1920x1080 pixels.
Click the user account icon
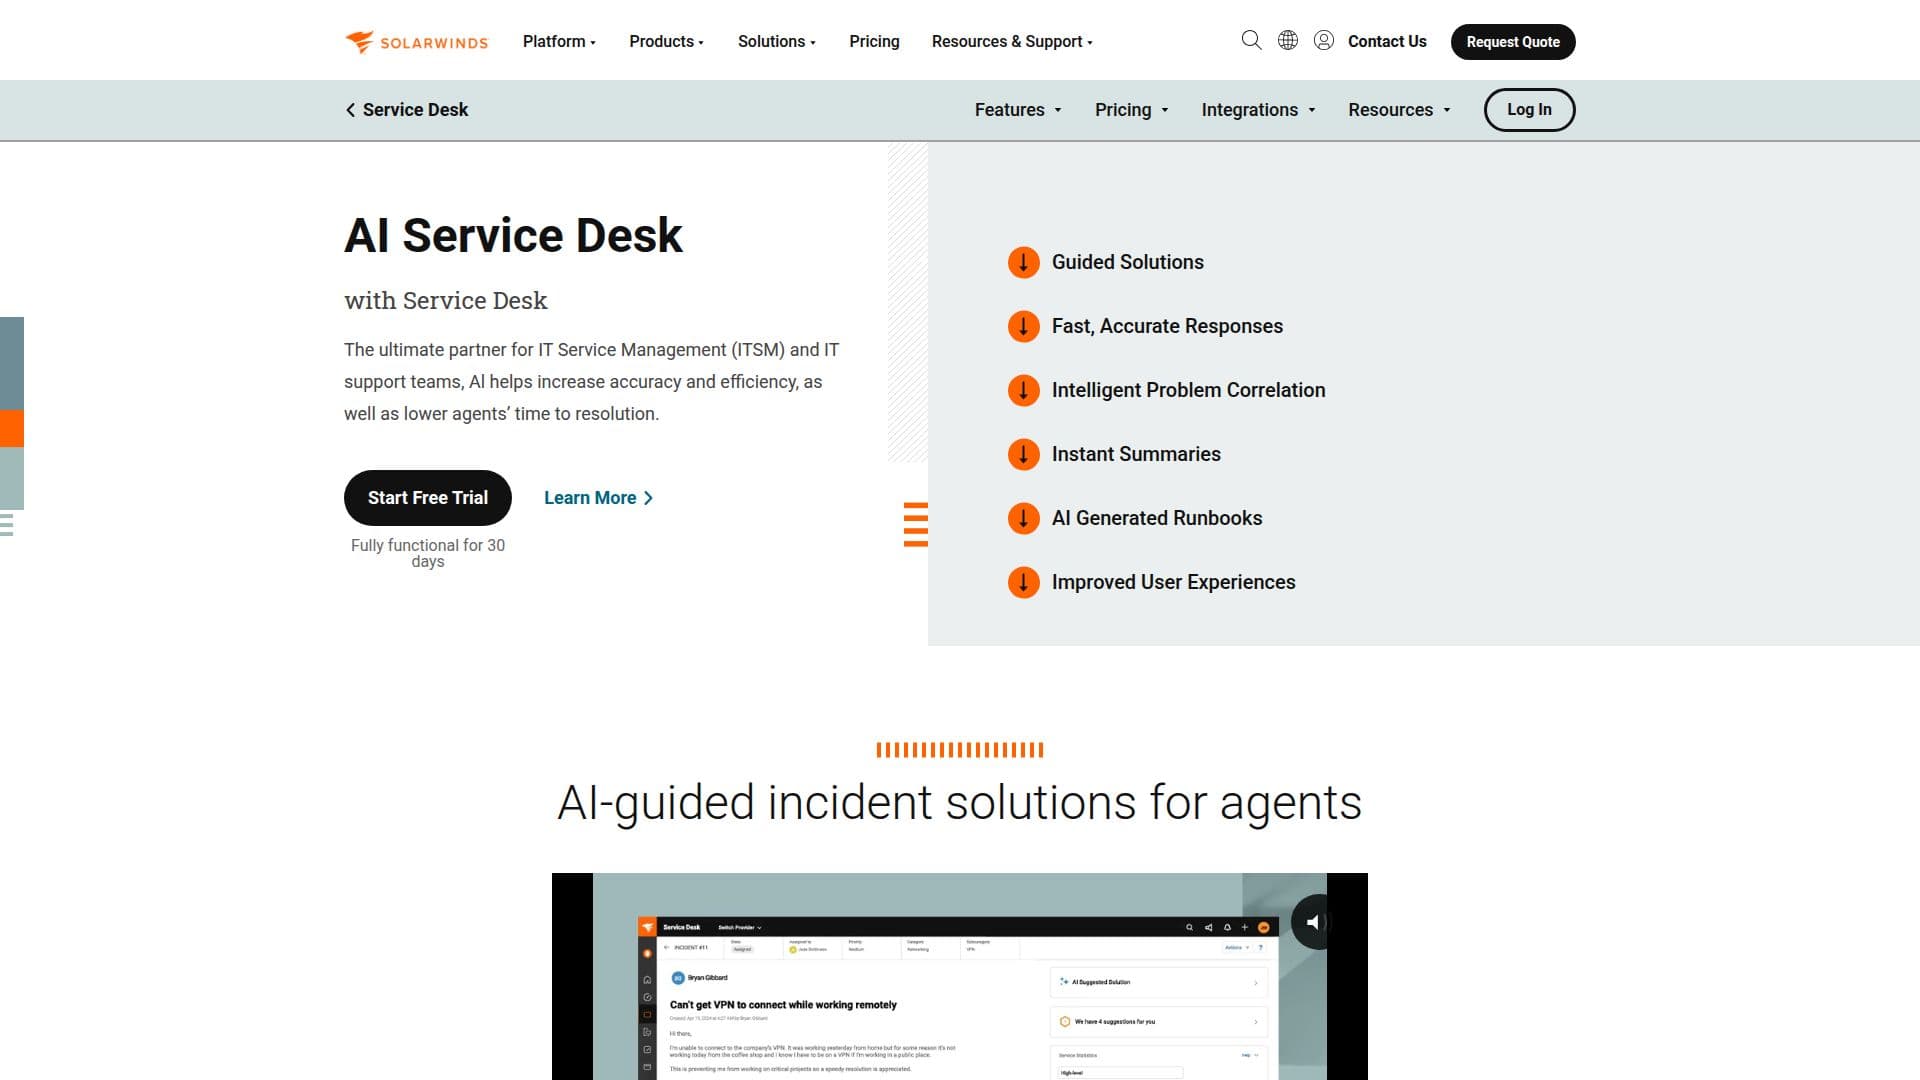(x=1324, y=40)
